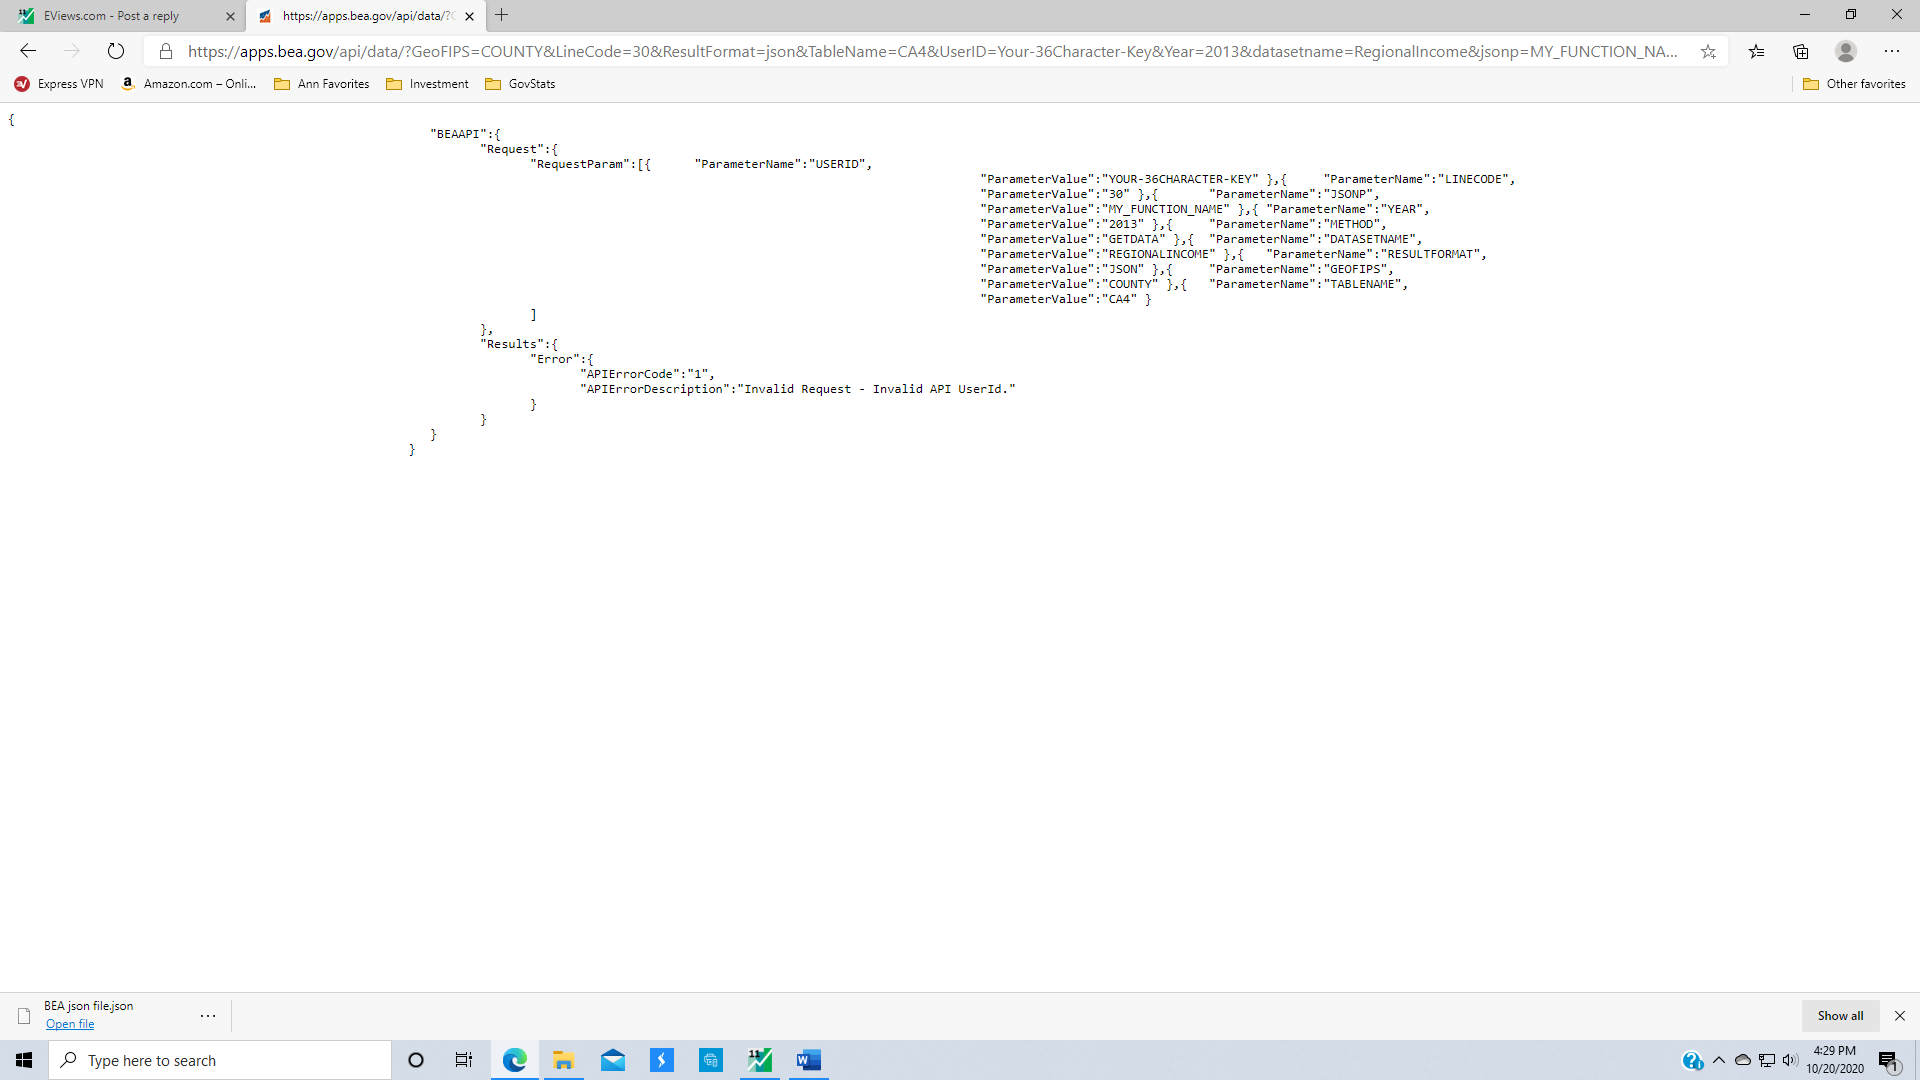
Task: Open download options for BEA json file
Action: (x=208, y=1016)
